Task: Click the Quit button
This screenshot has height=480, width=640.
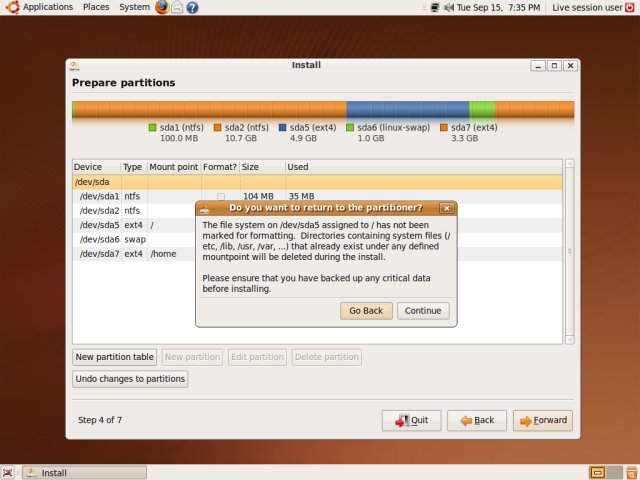Action: coord(411,420)
